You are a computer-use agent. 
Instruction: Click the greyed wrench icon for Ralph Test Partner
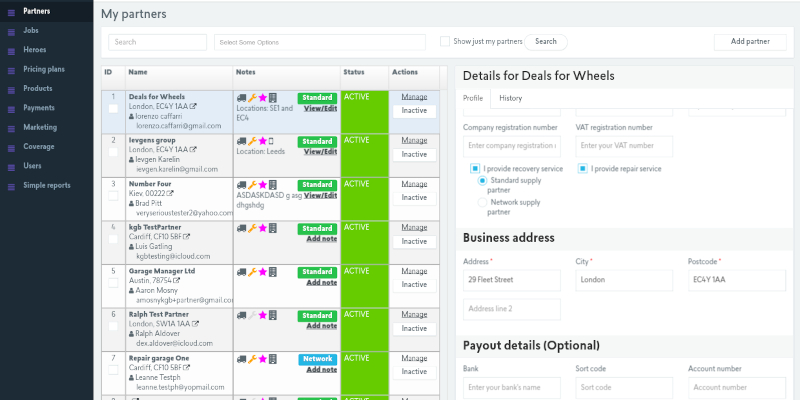[x=251, y=314]
